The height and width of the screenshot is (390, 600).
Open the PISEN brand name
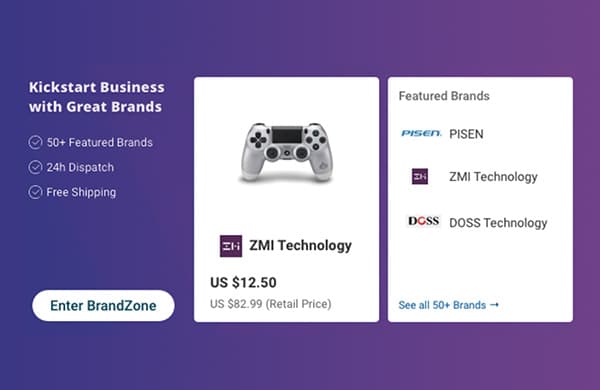click(466, 134)
